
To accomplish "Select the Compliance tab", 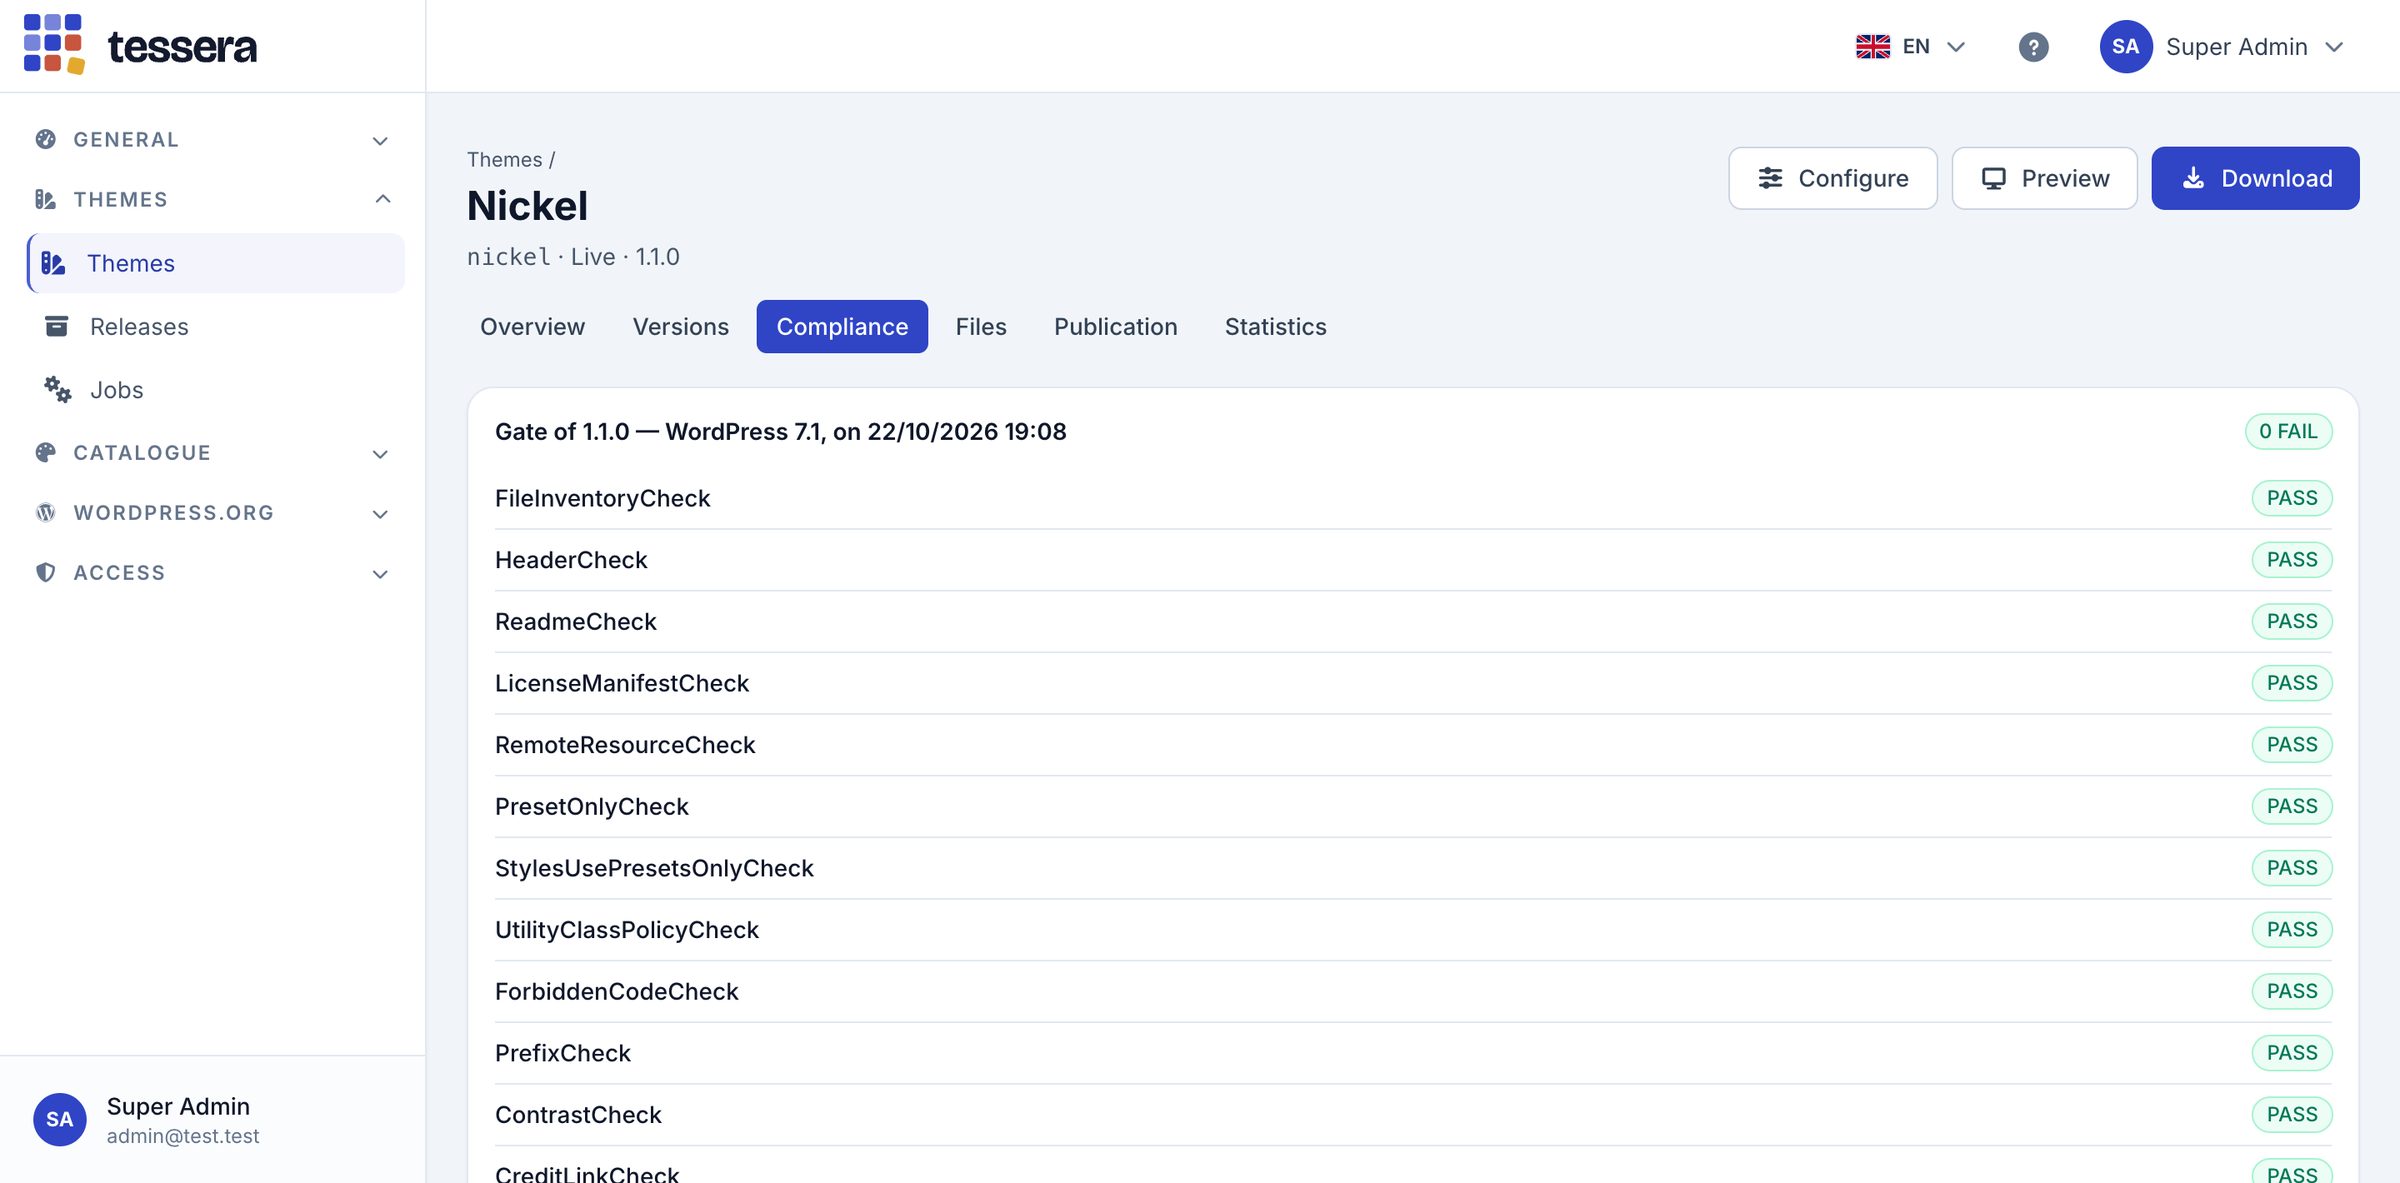I will (842, 326).
